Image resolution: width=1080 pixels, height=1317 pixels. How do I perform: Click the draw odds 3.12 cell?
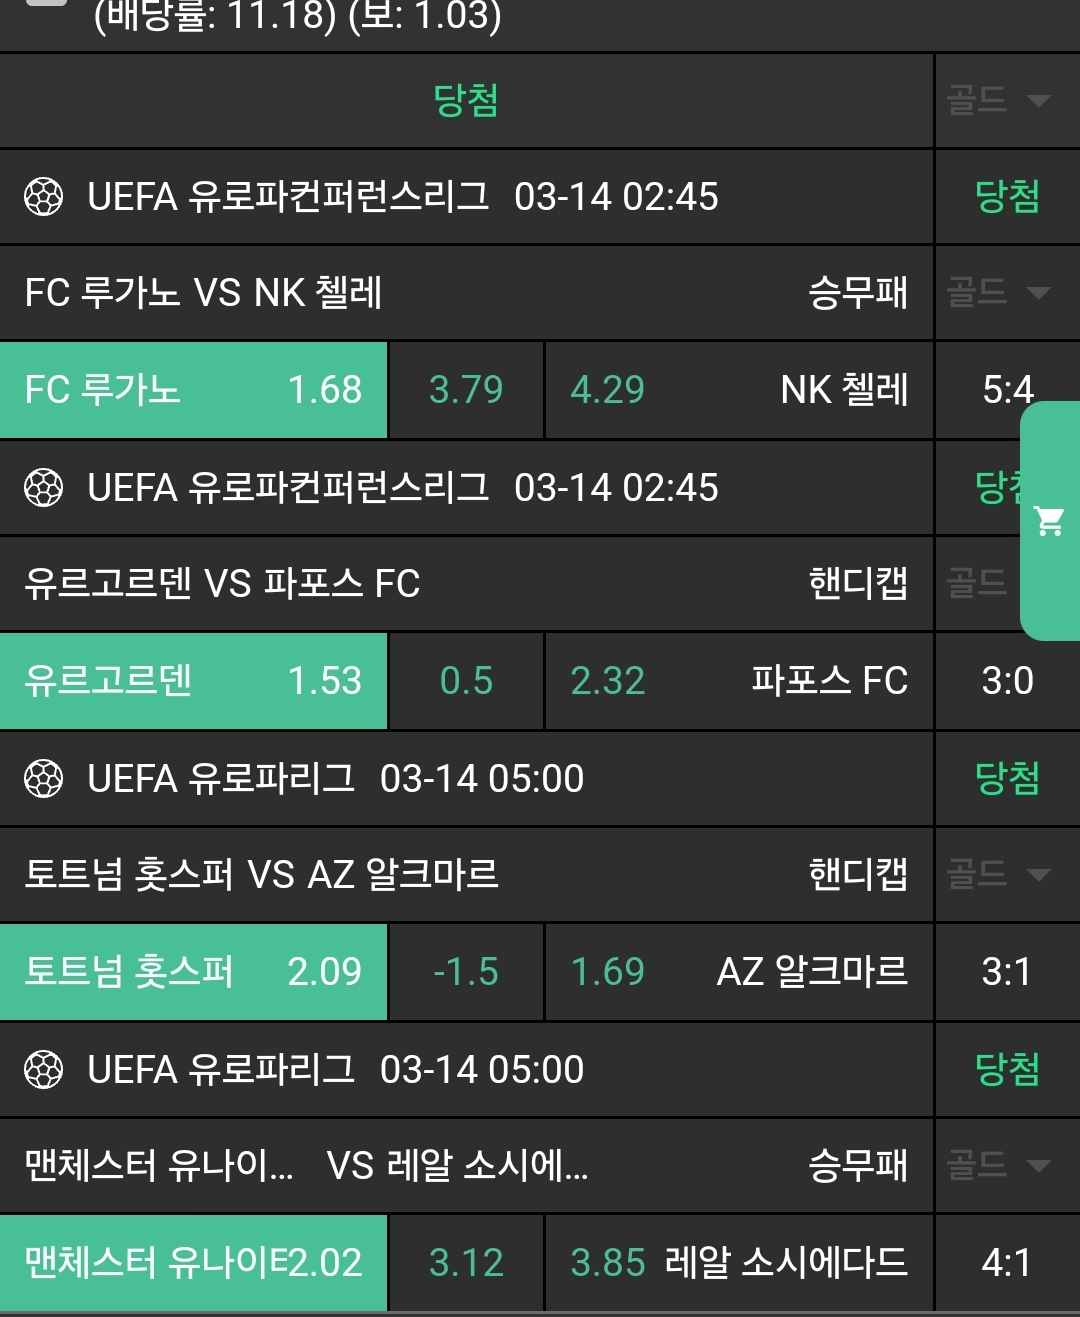click(x=466, y=1263)
